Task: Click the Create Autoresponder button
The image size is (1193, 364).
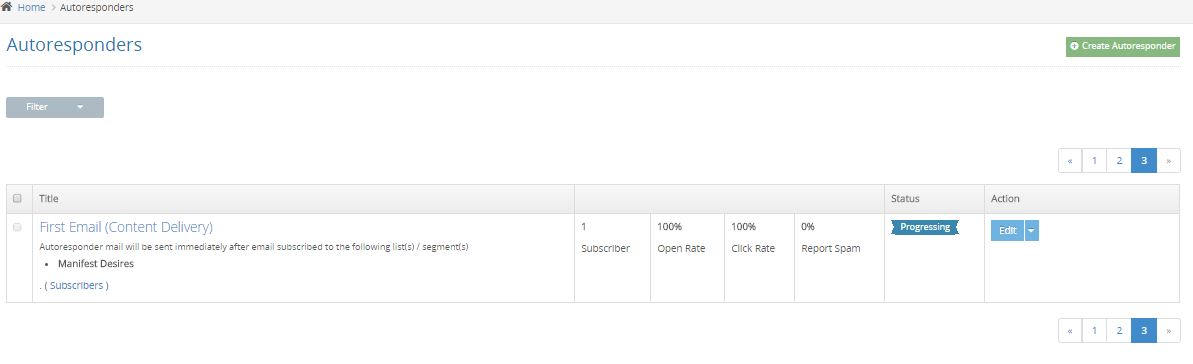Action: tap(1122, 46)
